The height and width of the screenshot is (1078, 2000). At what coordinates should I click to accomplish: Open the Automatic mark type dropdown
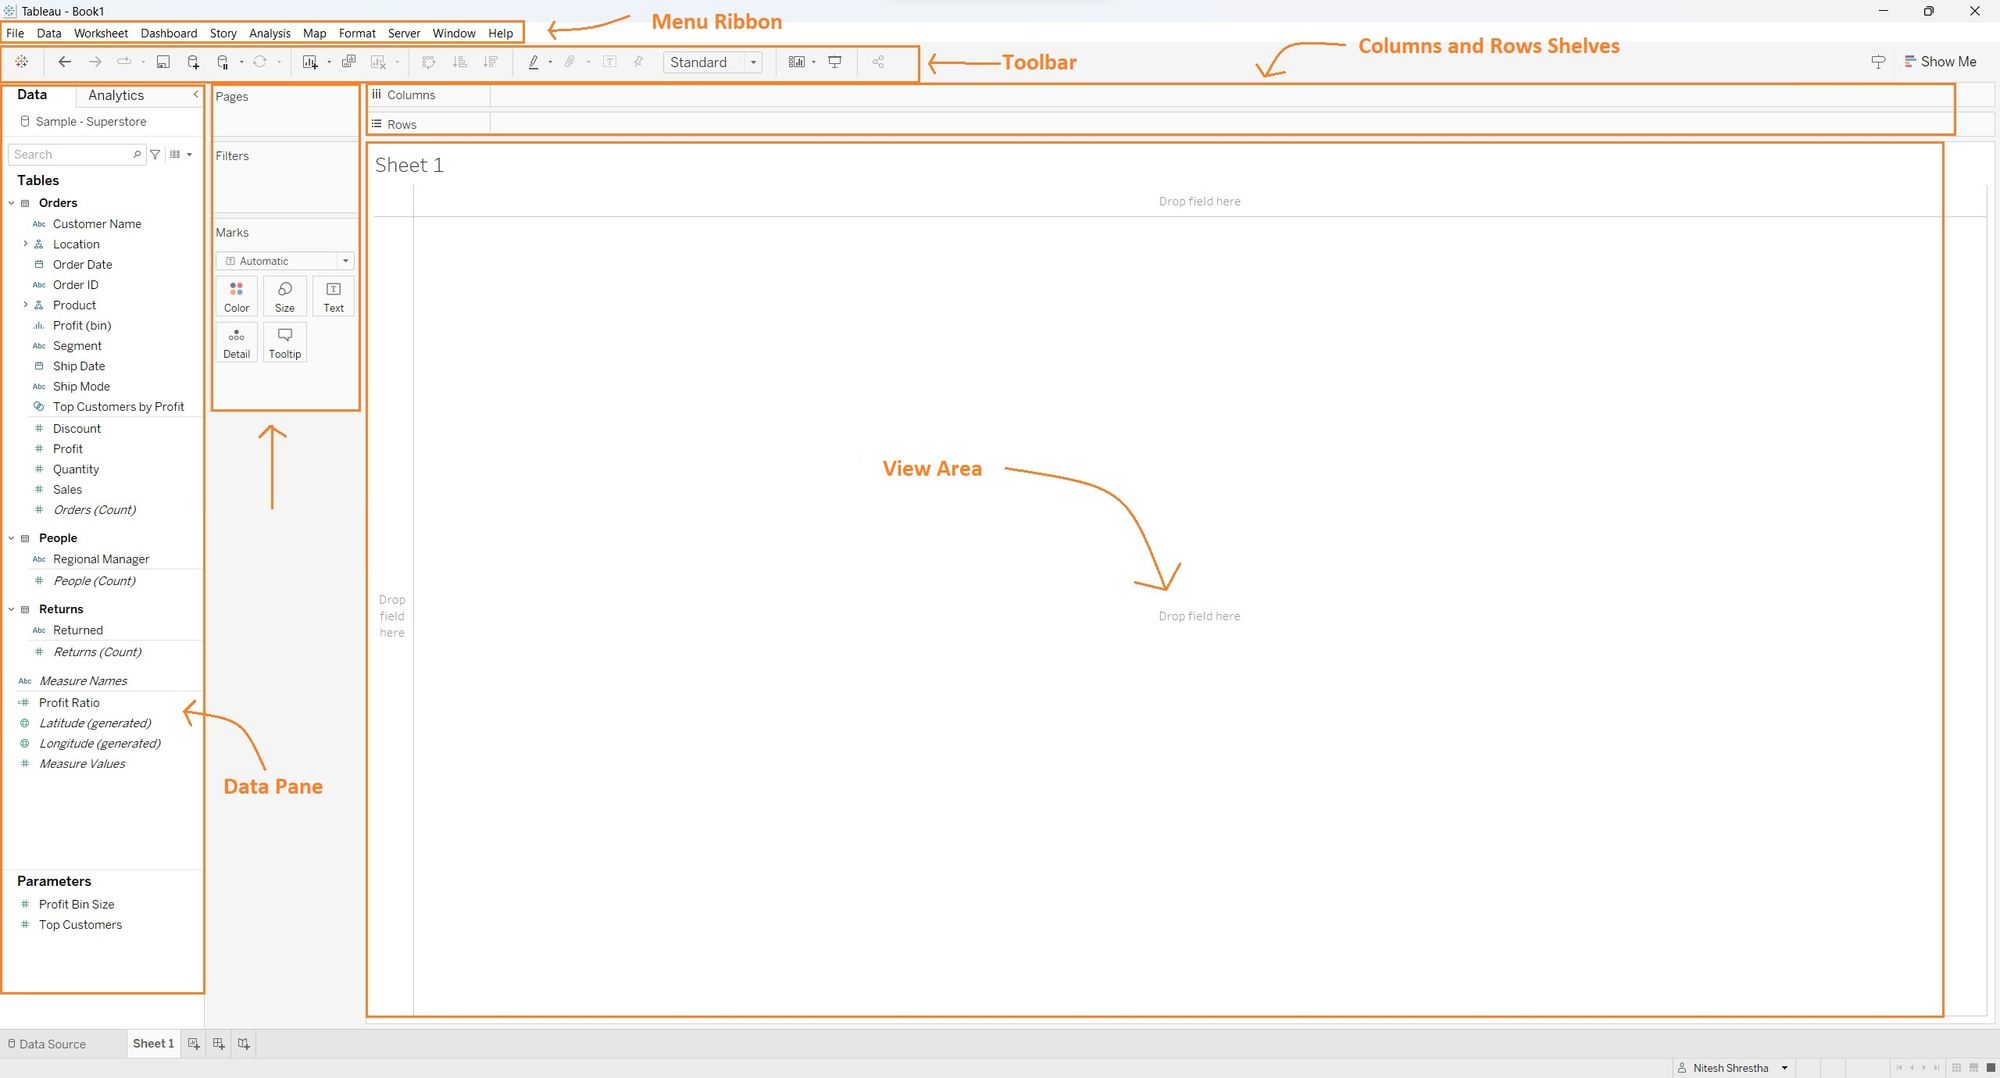click(x=285, y=261)
